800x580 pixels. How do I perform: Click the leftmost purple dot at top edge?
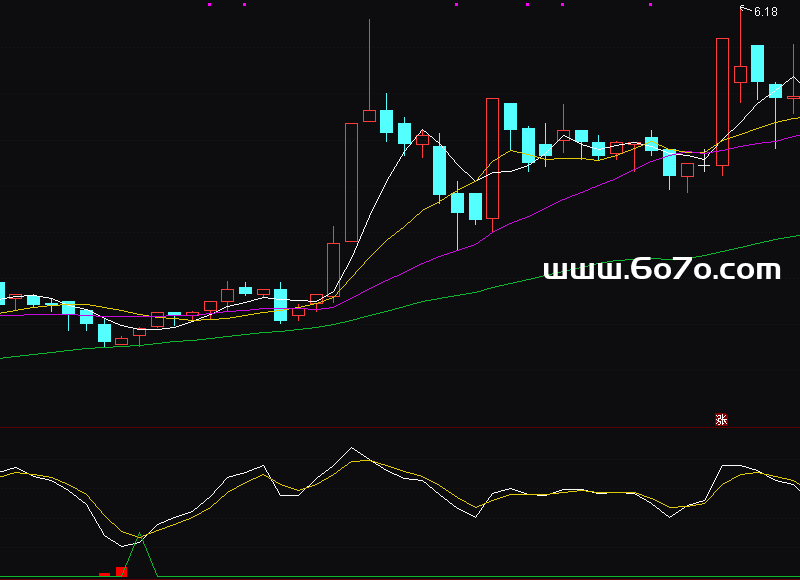point(209,4)
